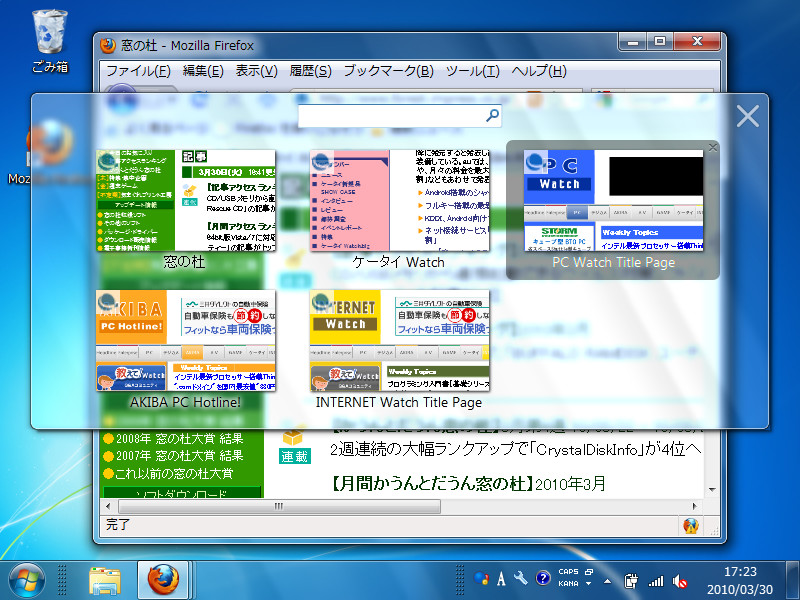Open the 編集(E) menu
800x600 pixels.
(x=203, y=71)
